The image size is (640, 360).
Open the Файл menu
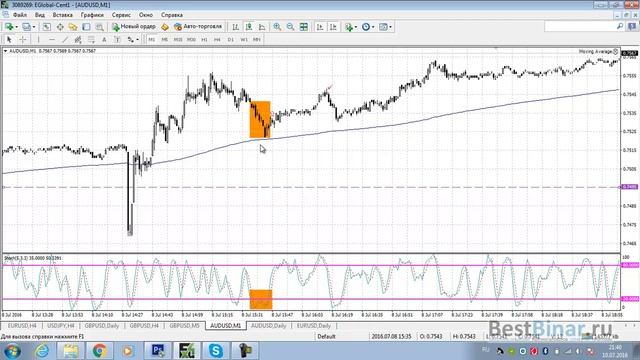point(20,15)
